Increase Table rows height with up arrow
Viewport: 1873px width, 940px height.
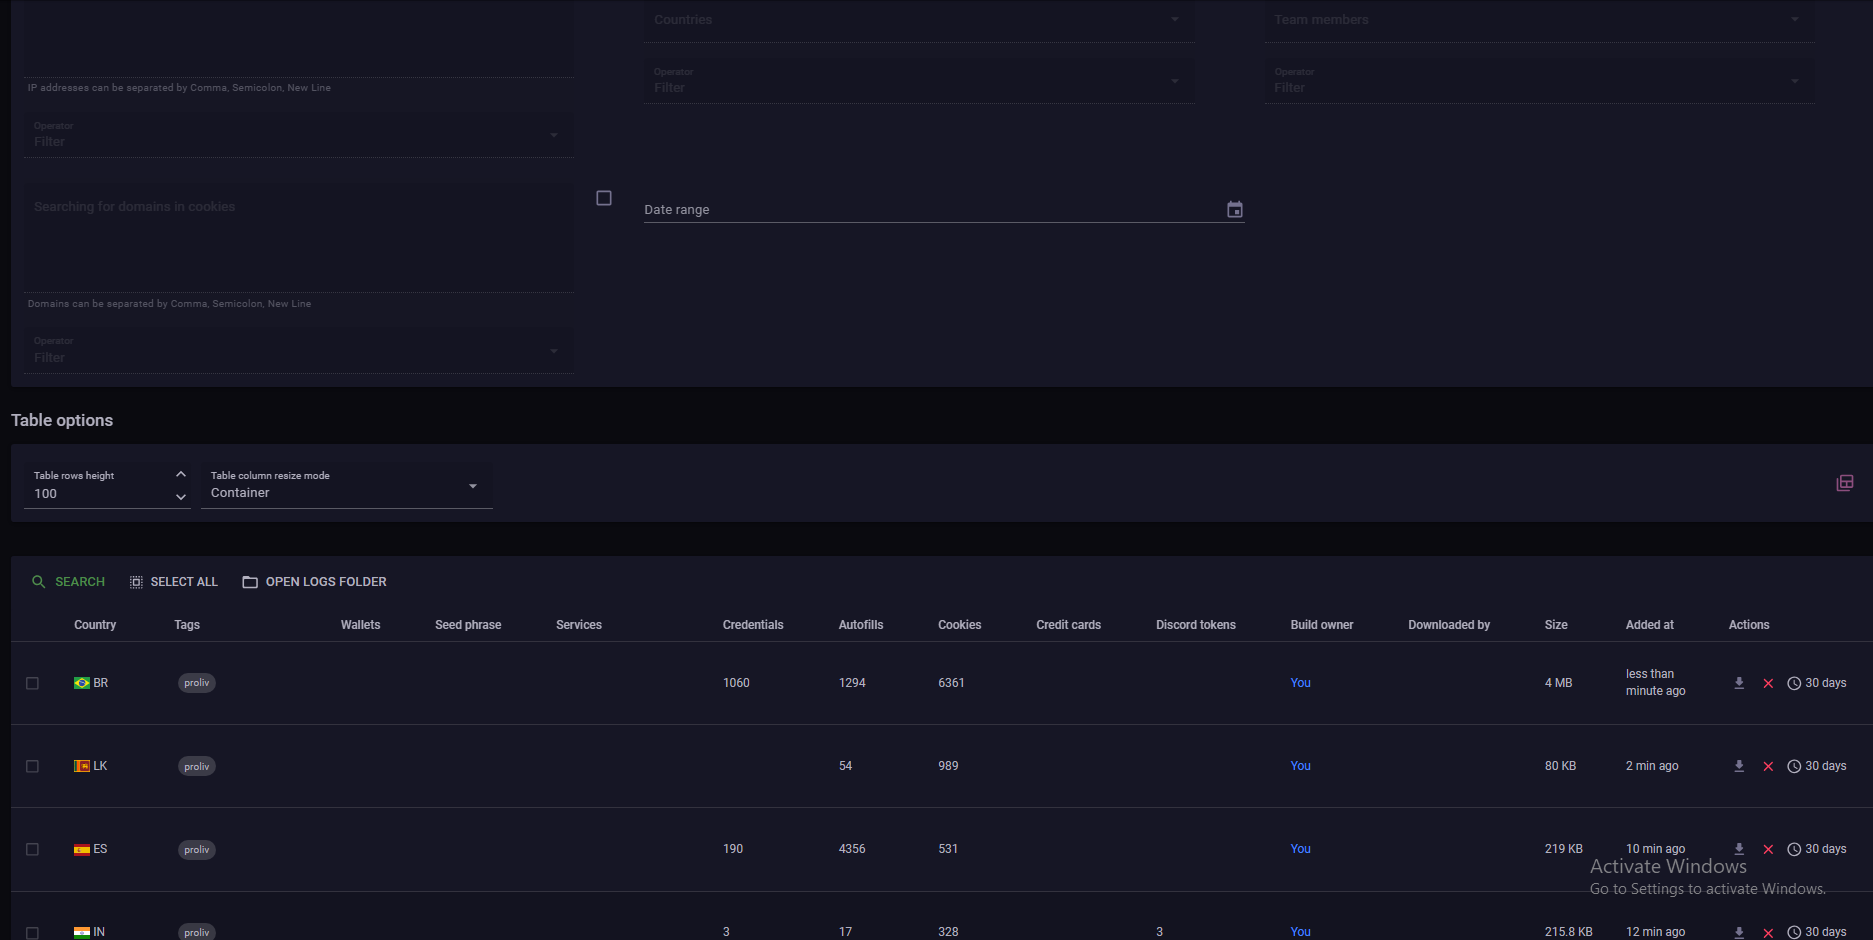click(x=181, y=474)
